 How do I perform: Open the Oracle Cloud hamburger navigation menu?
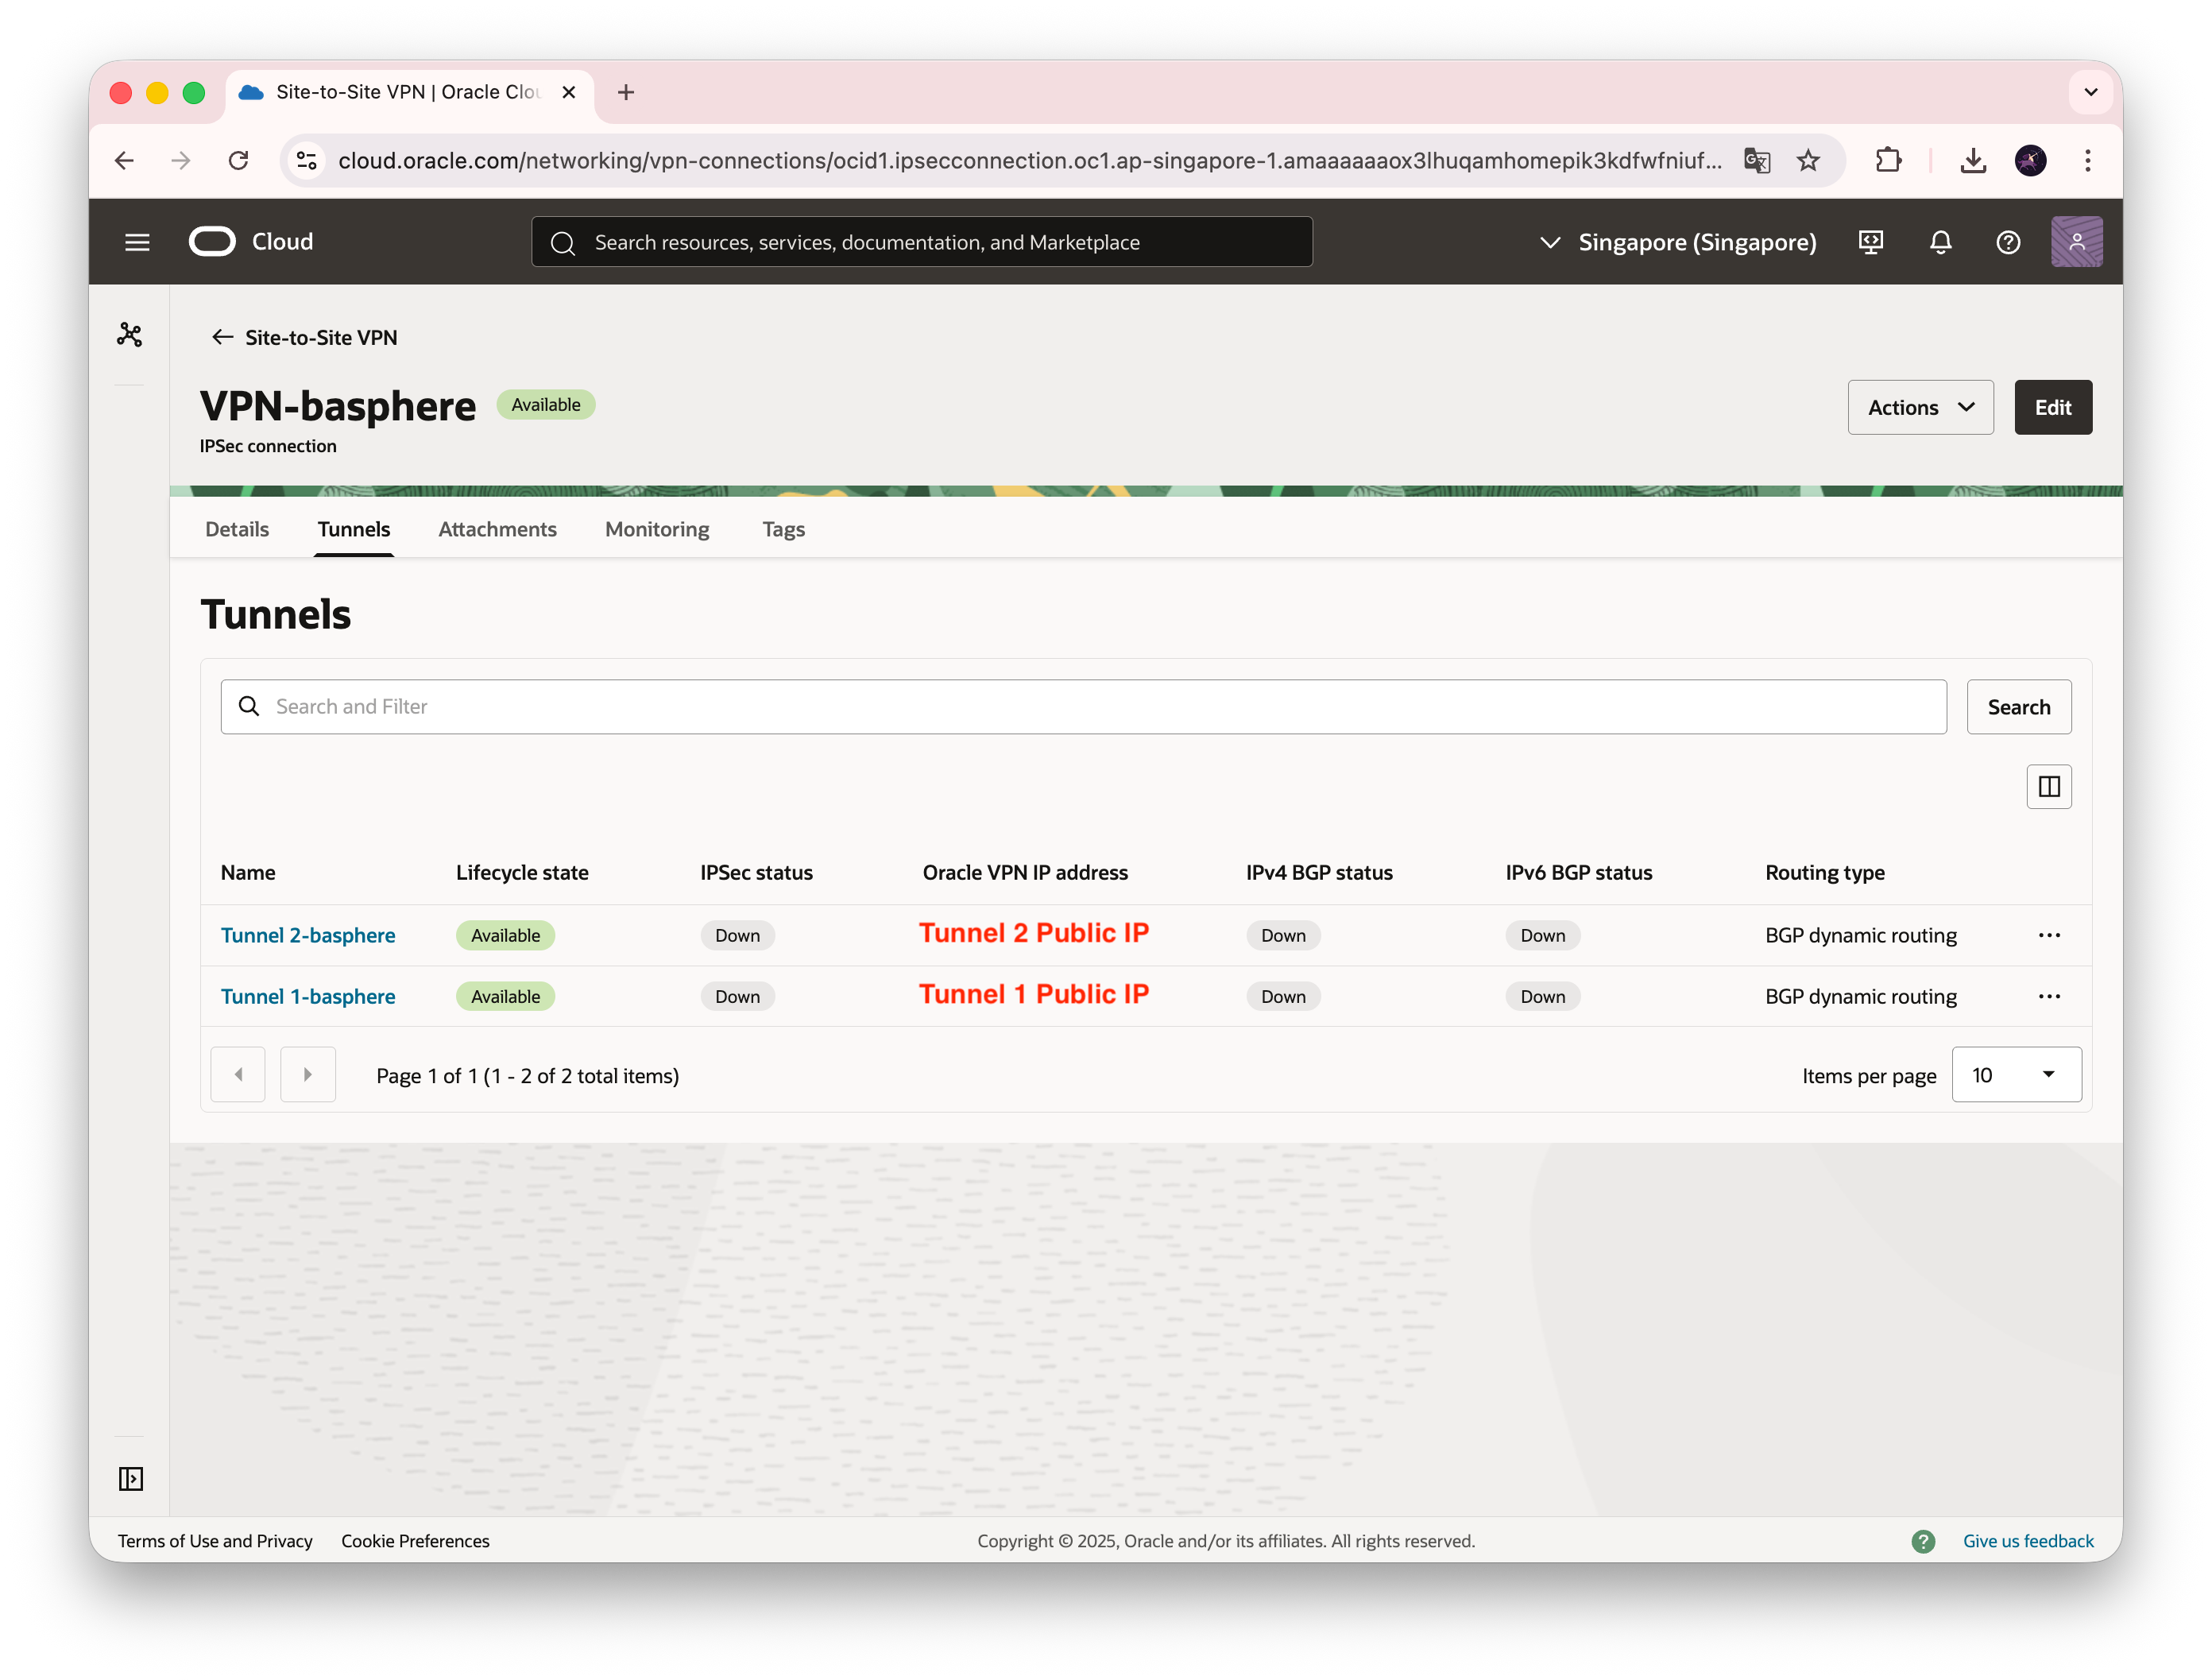click(137, 242)
